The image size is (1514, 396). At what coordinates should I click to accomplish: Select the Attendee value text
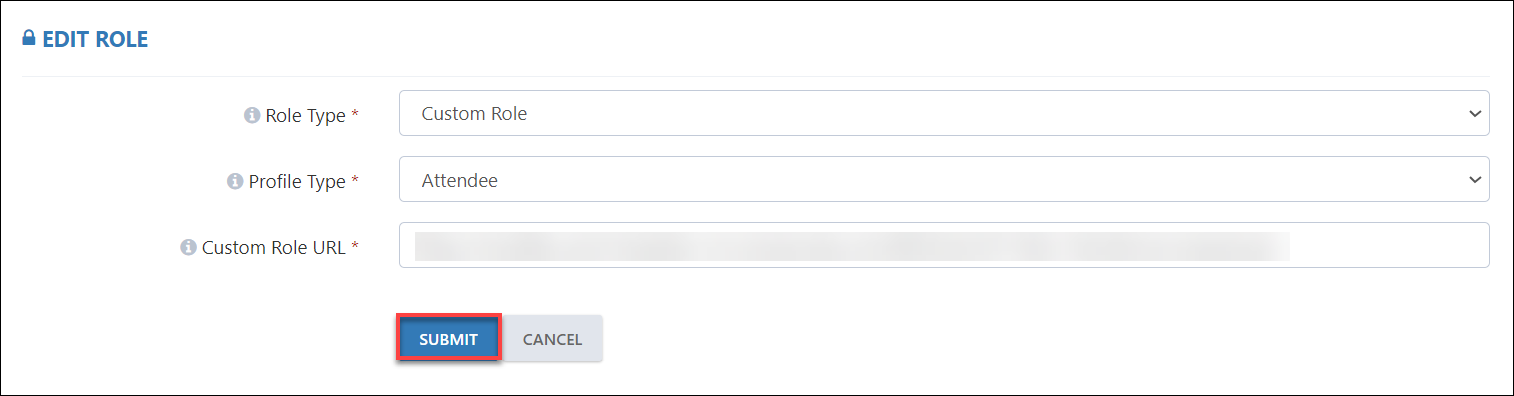[x=460, y=180]
